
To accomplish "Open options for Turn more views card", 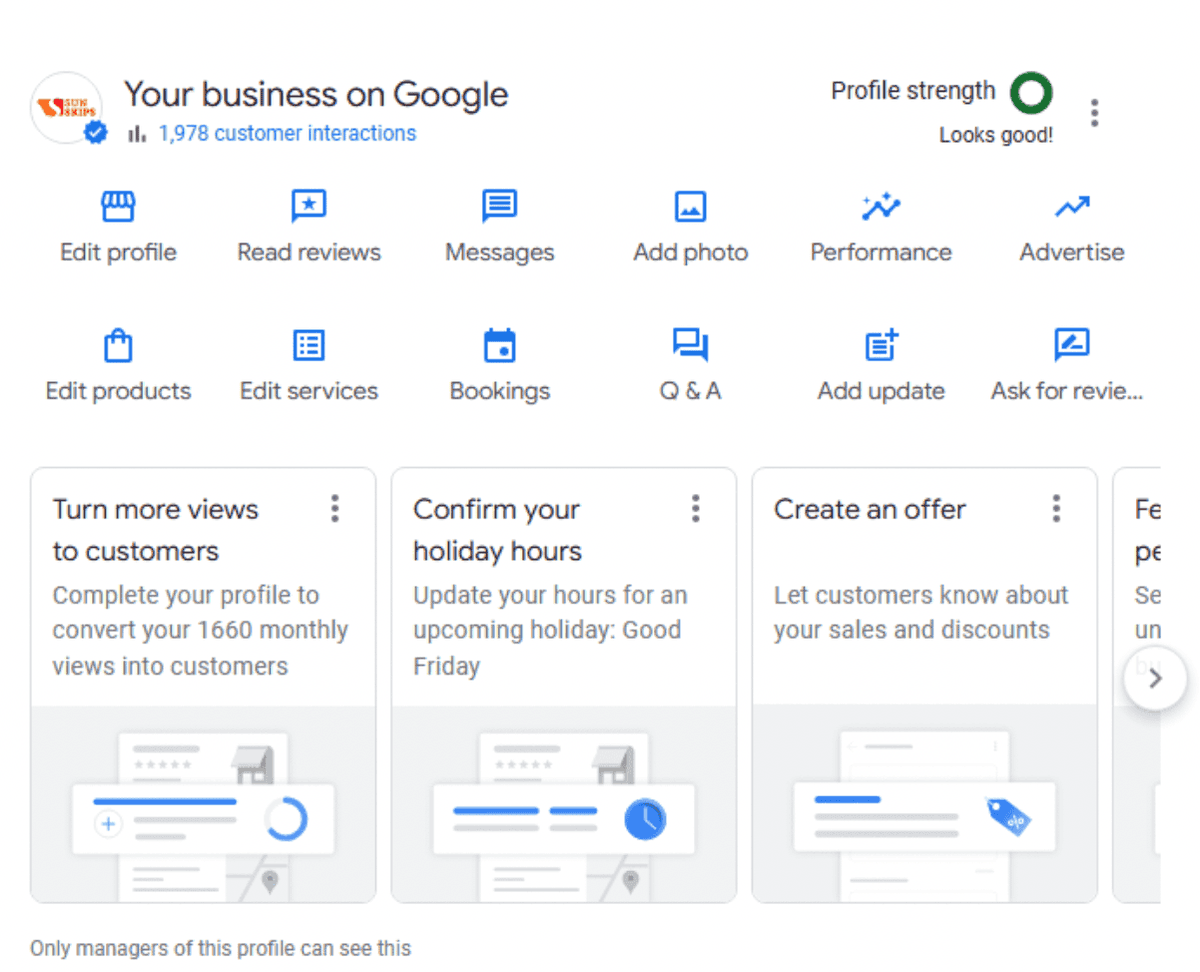I will (335, 509).
